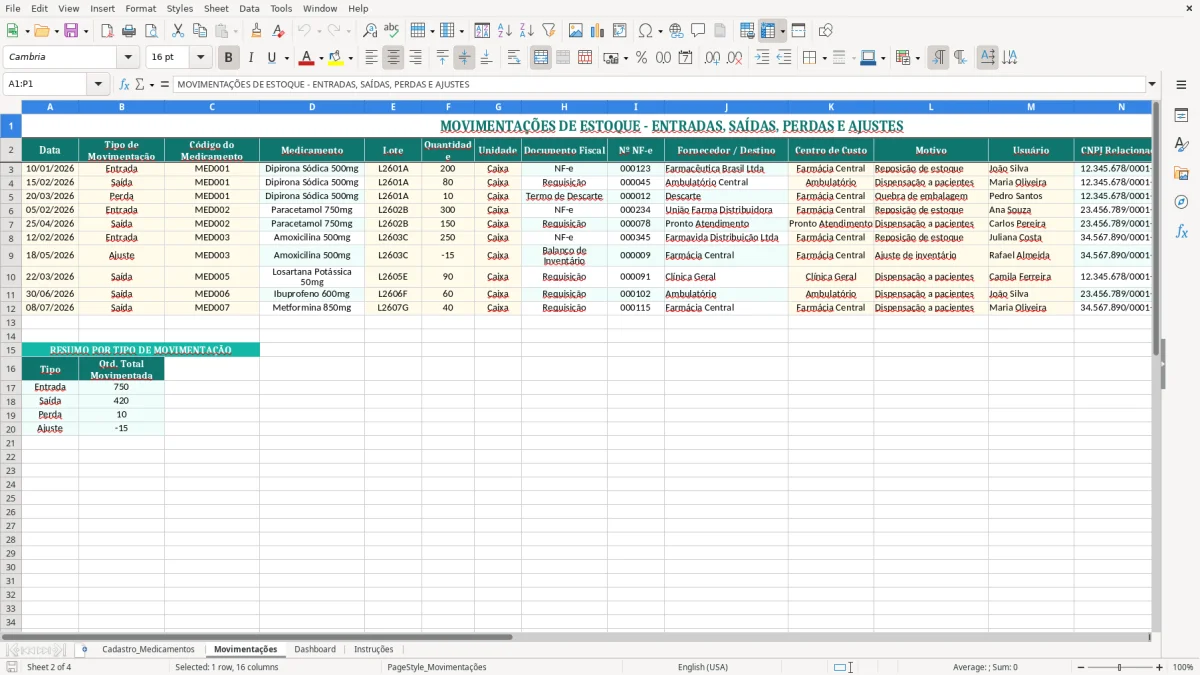
Task: Open the Sheet menu
Action: click(x=216, y=8)
